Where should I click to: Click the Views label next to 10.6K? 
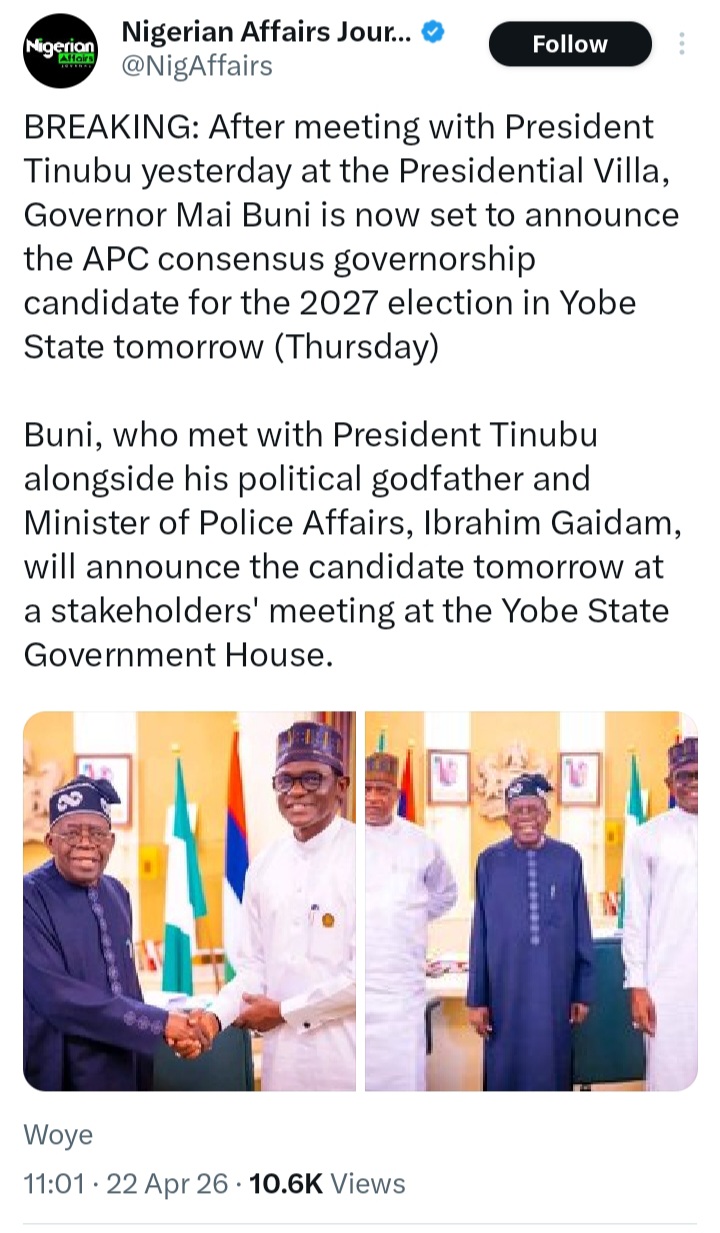coord(368,1184)
